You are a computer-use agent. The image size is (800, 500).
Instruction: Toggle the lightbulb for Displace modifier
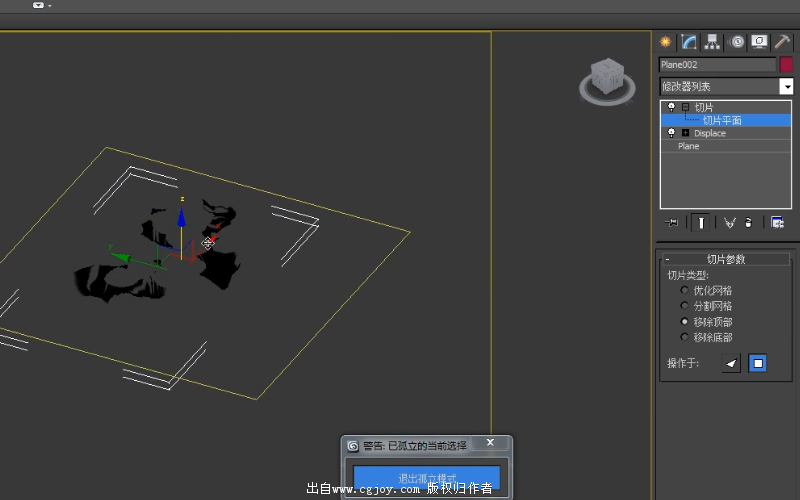pyautogui.click(x=671, y=133)
